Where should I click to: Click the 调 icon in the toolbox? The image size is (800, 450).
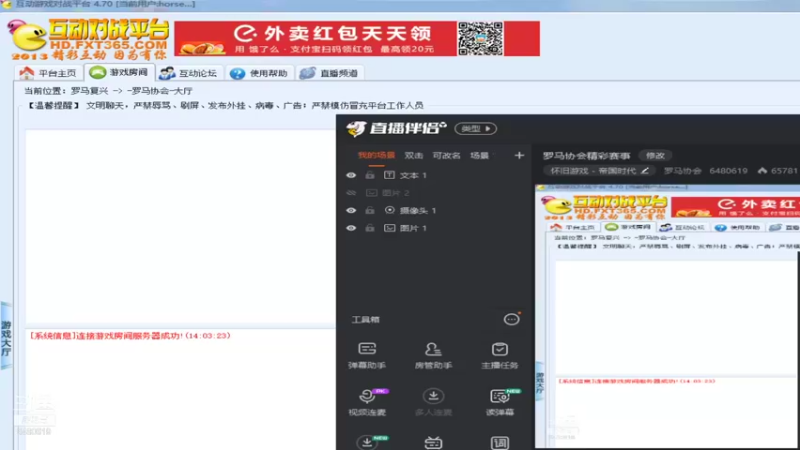[x=499, y=443]
